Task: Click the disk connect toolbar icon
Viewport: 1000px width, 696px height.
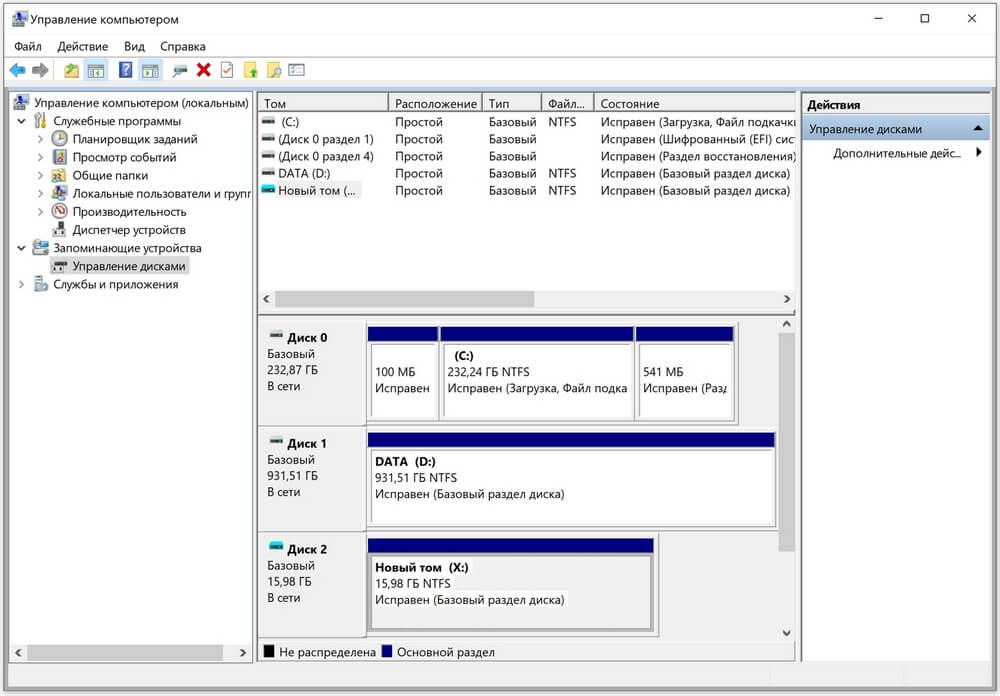Action: click(x=179, y=70)
